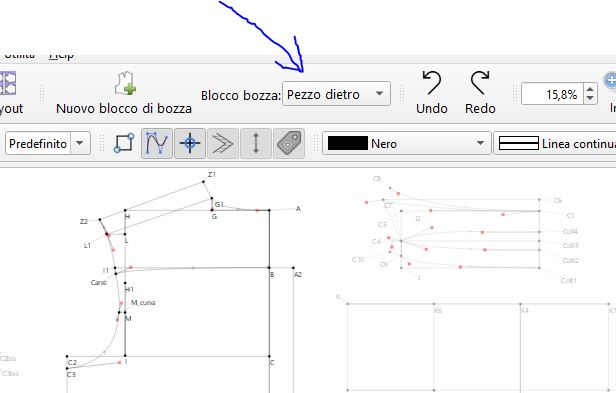Toggle the curve path display icon

157,143
